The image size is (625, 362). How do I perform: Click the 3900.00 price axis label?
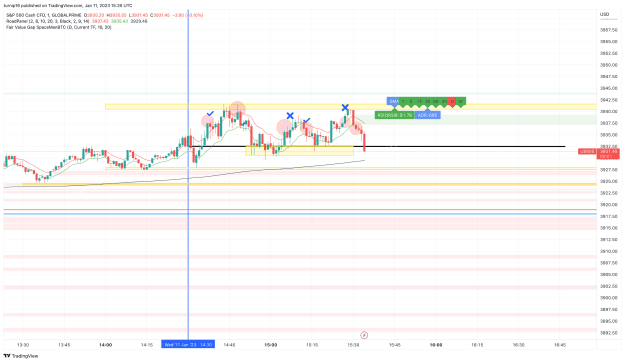point(609,298)
